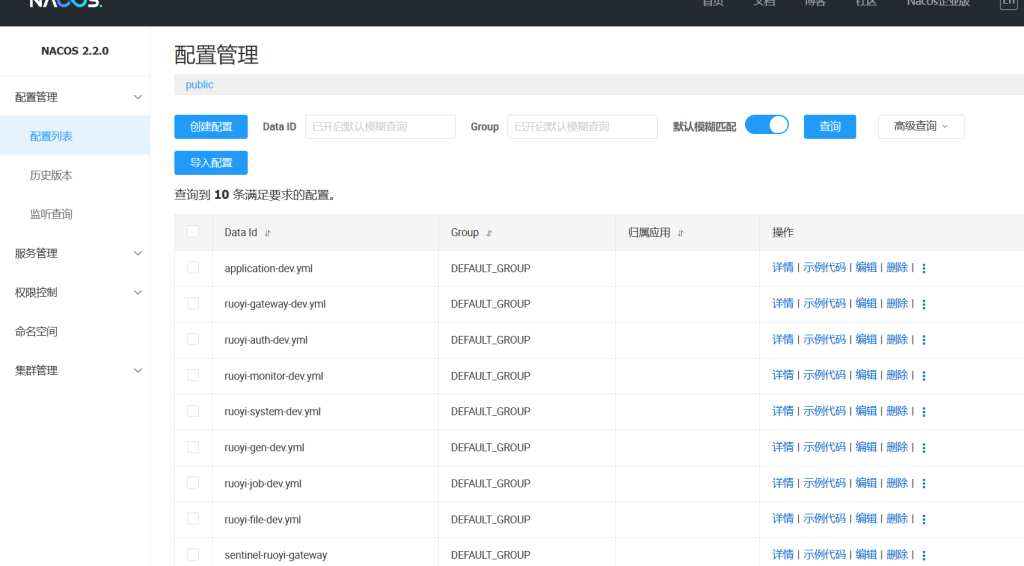Expand the 高级查询 dropdown
The width and height of the screenshot is (1024, 566).
(x=920, y=126)
